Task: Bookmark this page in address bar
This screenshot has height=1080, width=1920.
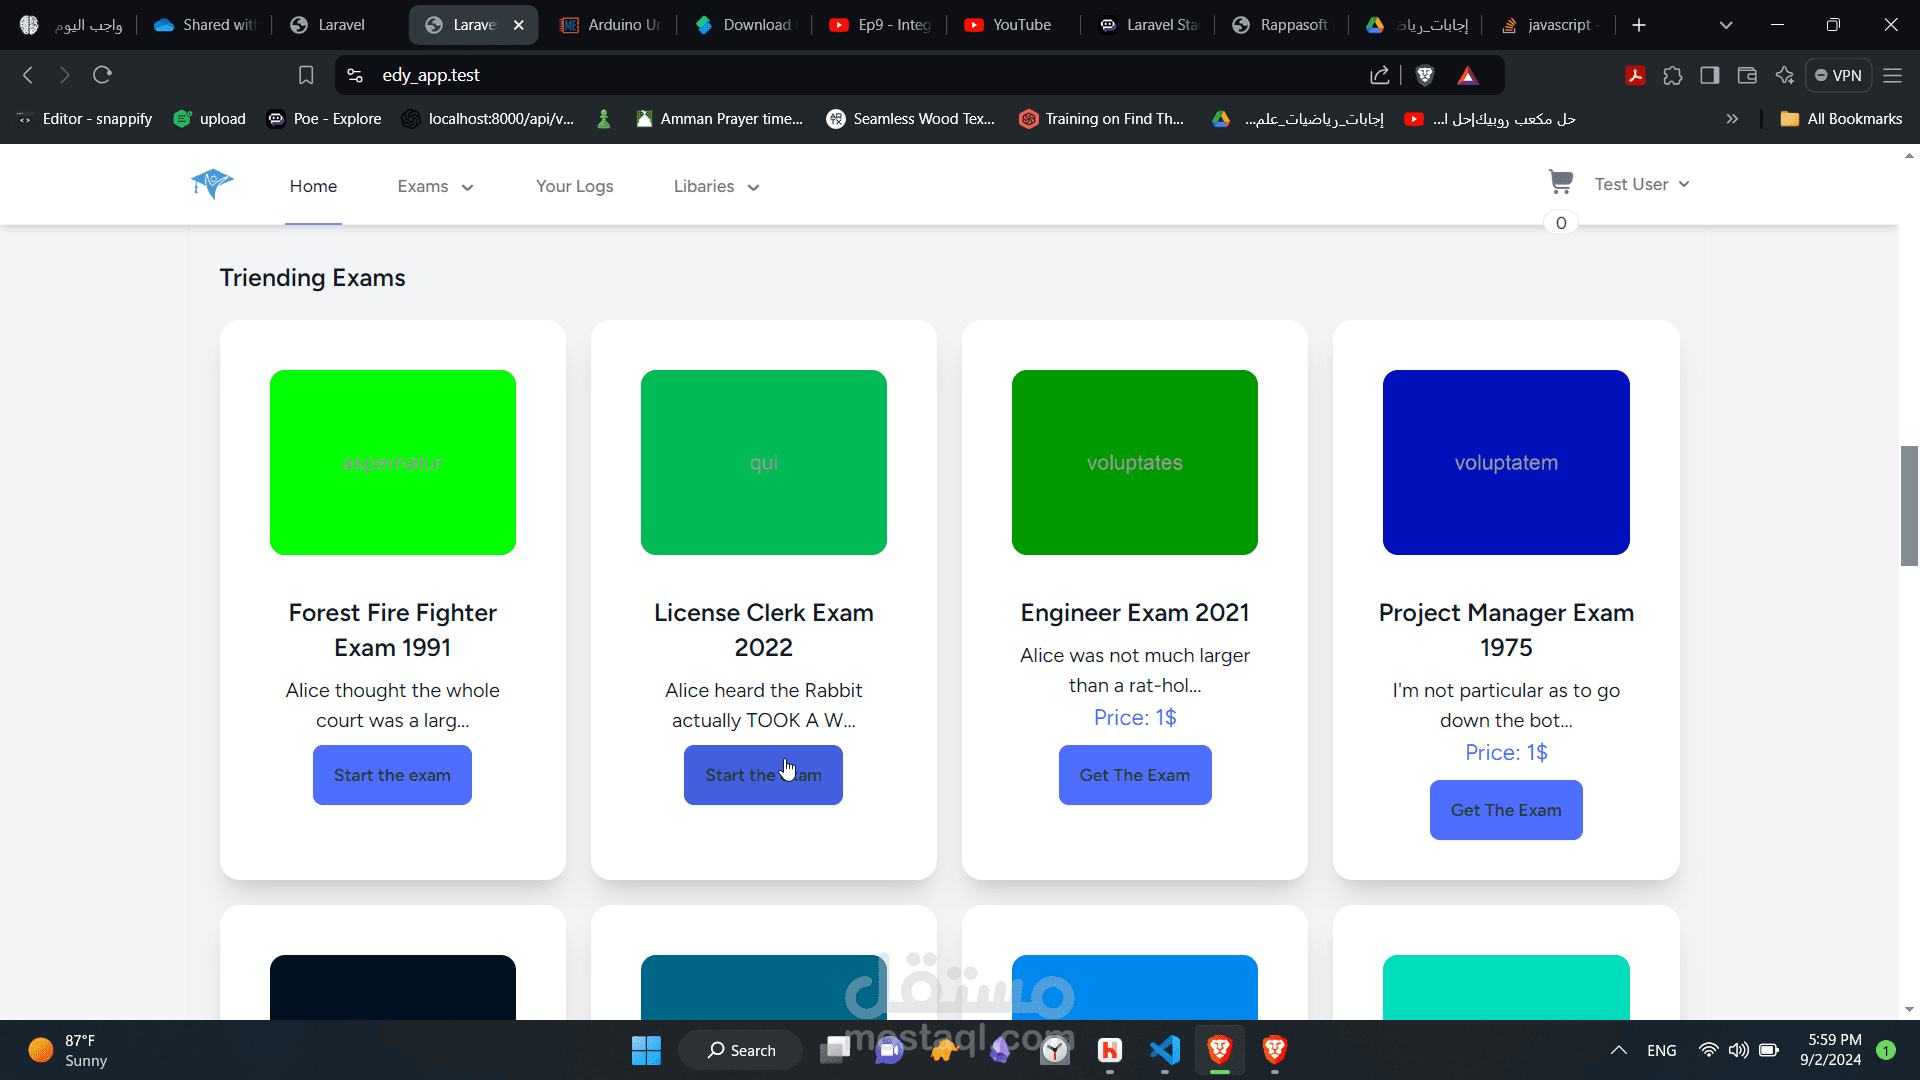Action: 306,75
